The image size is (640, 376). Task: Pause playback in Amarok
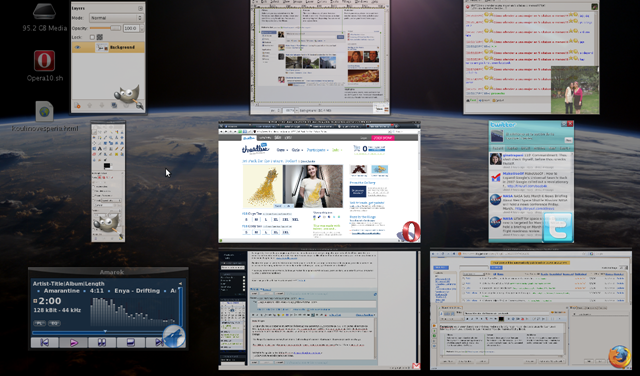coord(102,343)
